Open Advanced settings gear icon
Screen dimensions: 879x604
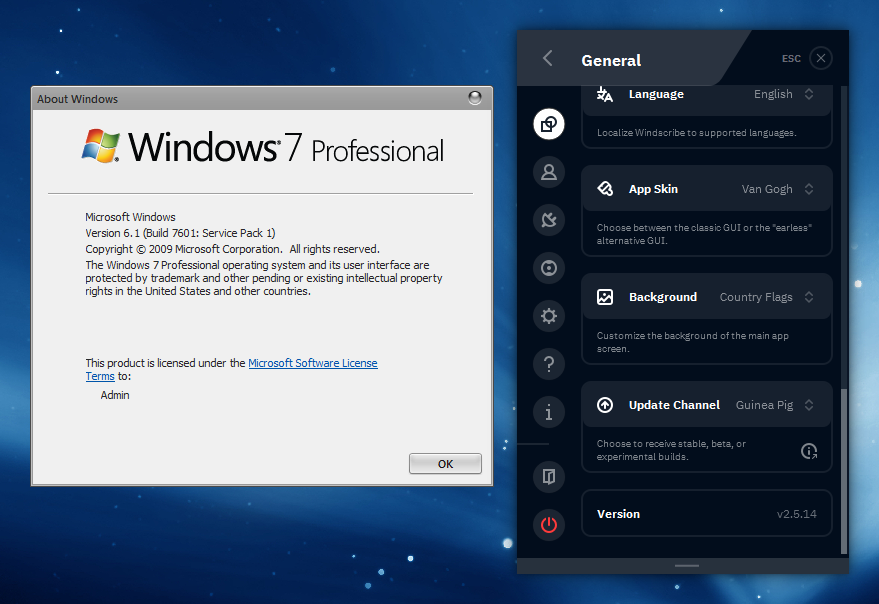coord(548,316)
